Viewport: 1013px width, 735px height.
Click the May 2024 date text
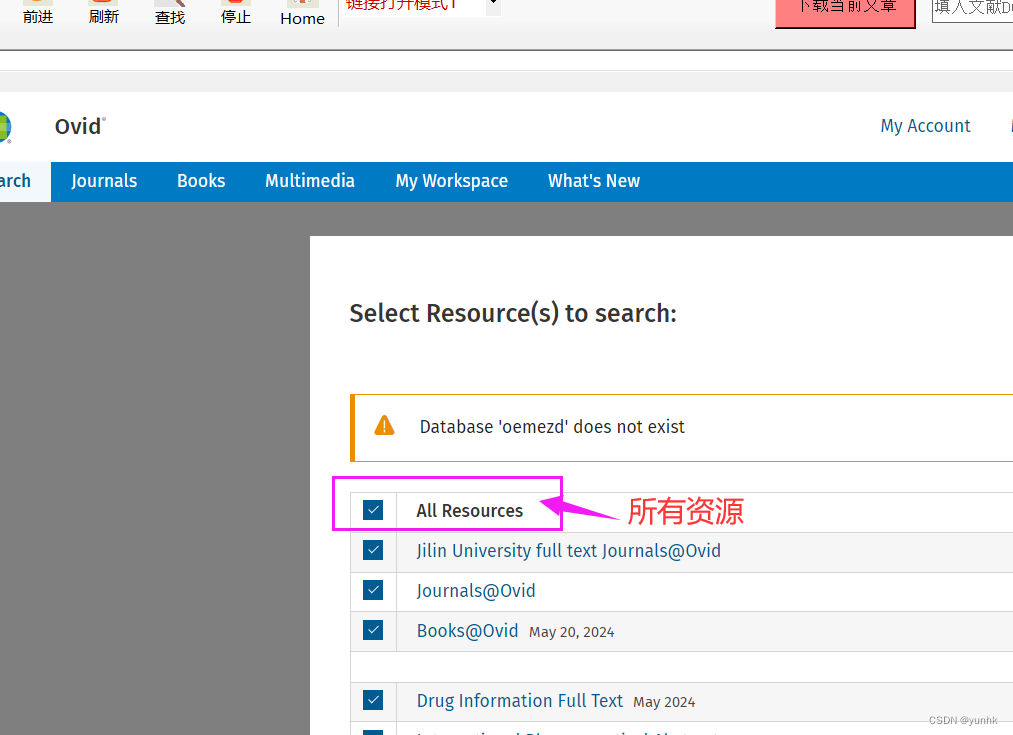click(x=664, y=702)
